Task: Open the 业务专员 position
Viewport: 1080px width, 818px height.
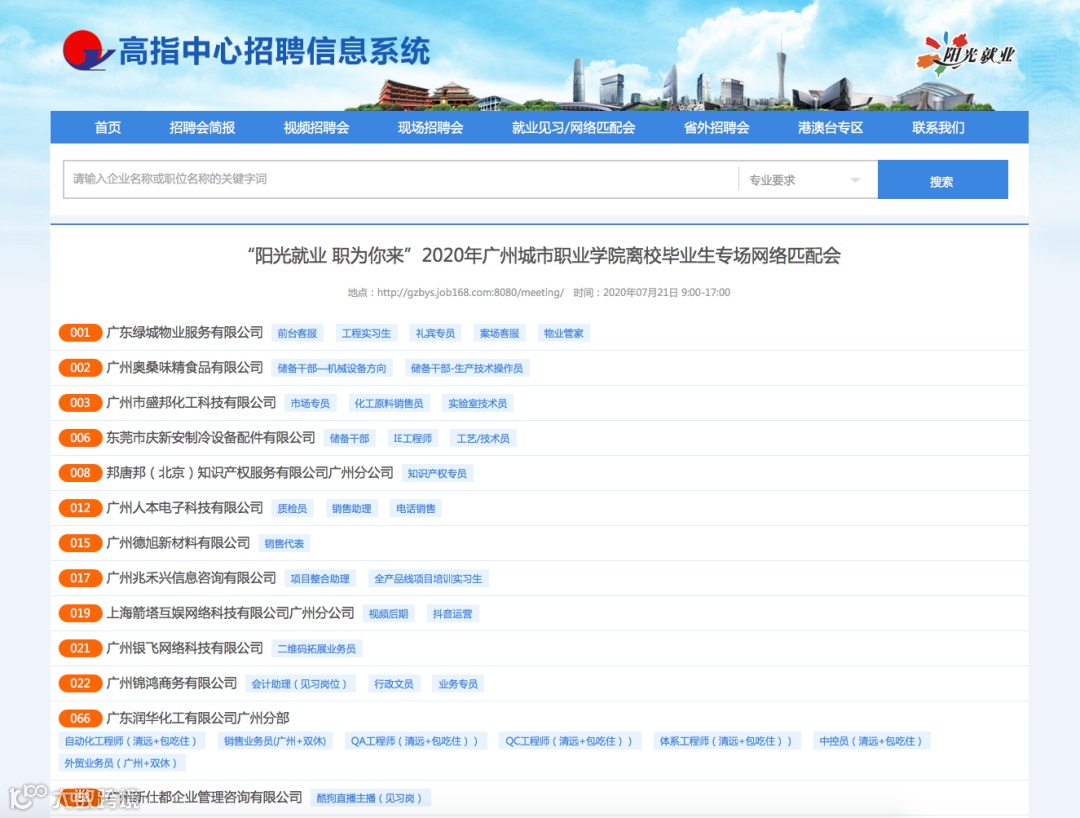Action: click(458, 684)
